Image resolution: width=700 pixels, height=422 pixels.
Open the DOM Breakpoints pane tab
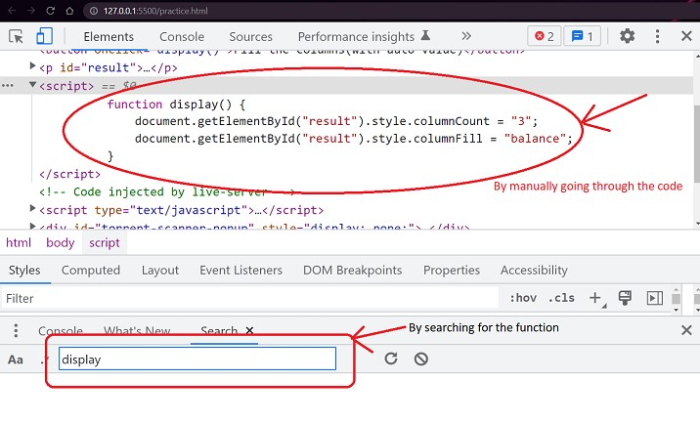(352, 270)
